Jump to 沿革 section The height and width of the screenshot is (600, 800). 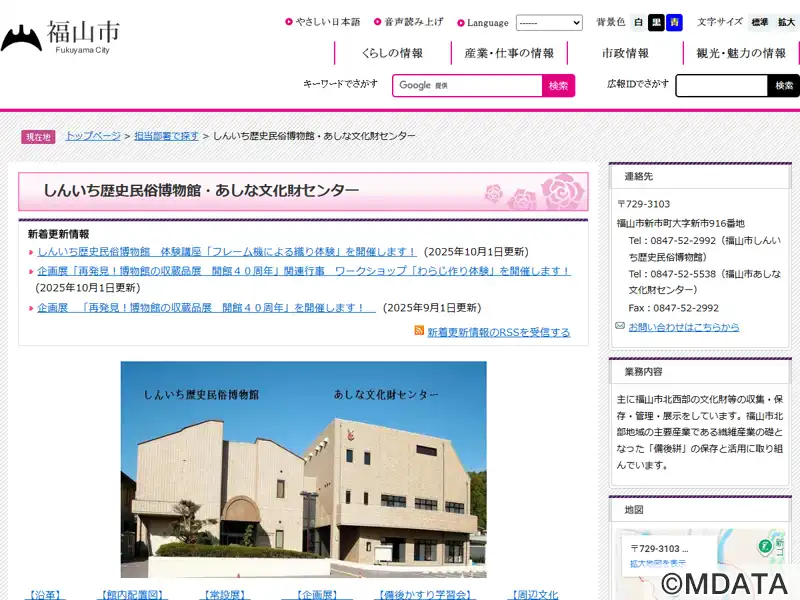pyautogui.click(x=45, y=594)
